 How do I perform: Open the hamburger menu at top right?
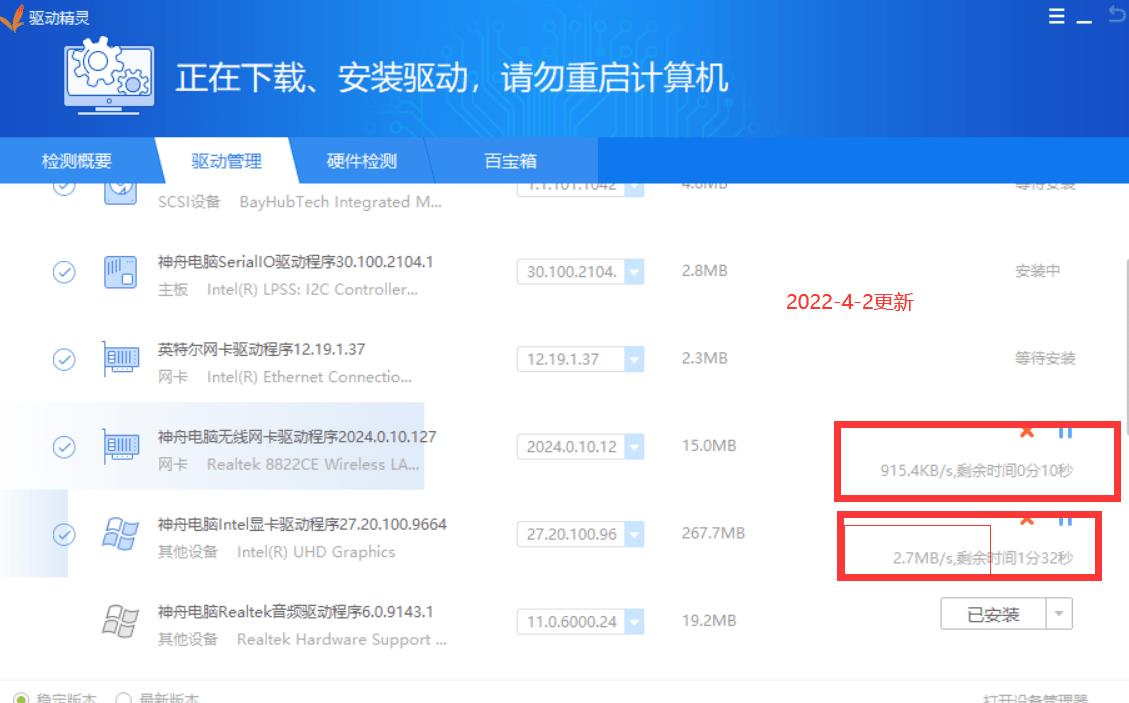click(1055, 15)
